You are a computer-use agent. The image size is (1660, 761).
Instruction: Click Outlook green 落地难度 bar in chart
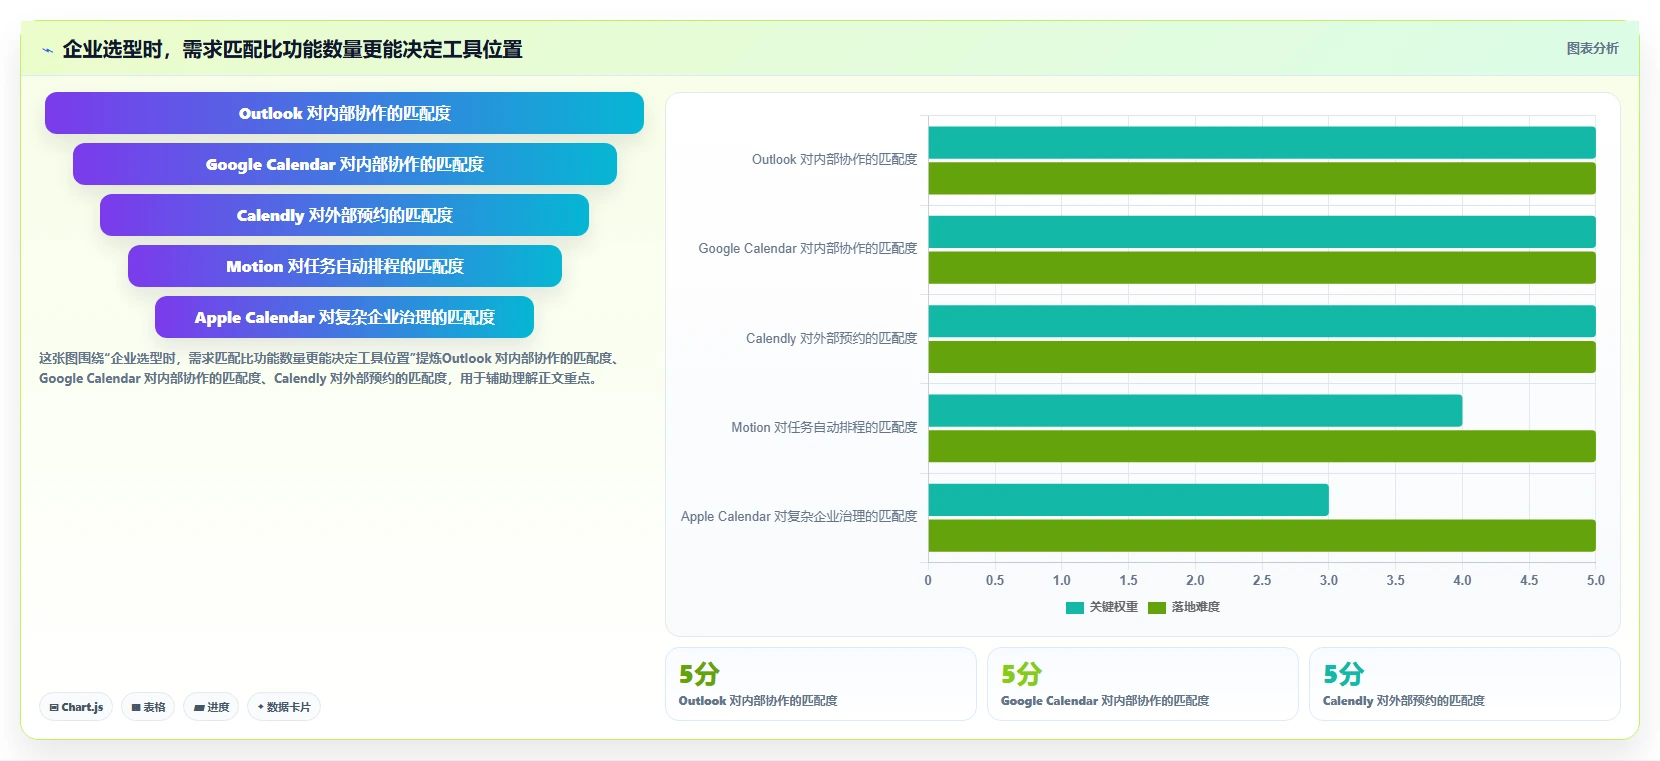coord(1262,178)
